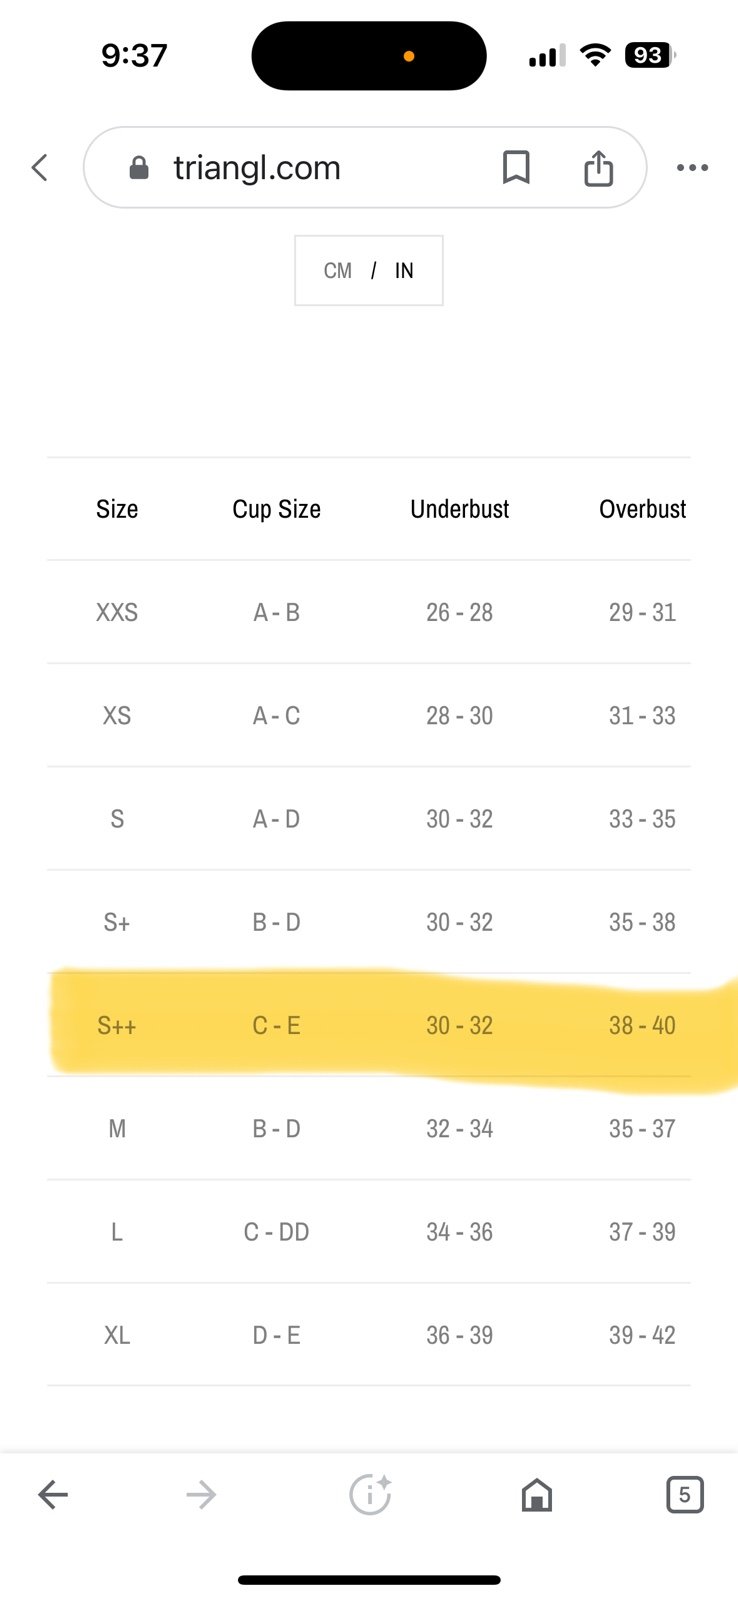
Task: Open the AI info sparkle icon
Action: click(370, 1495)
